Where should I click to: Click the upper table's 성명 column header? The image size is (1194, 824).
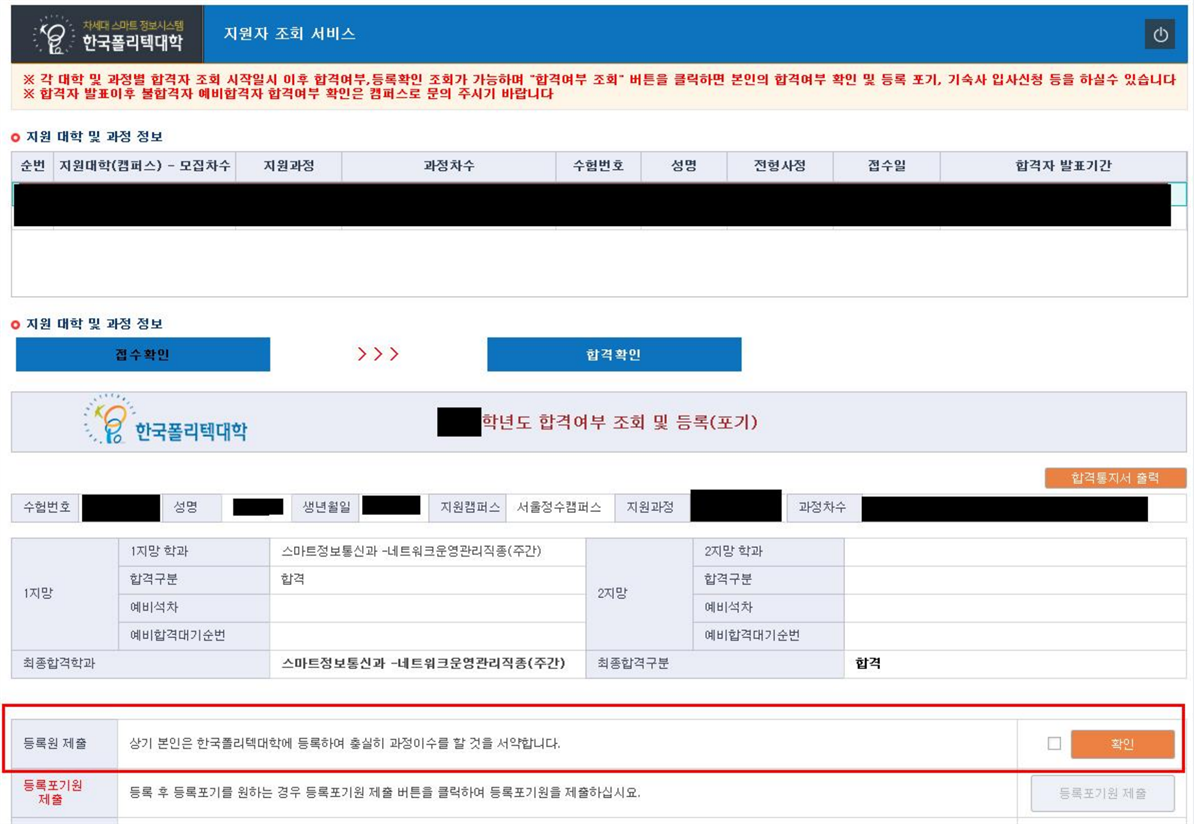(x=684, y=166)
